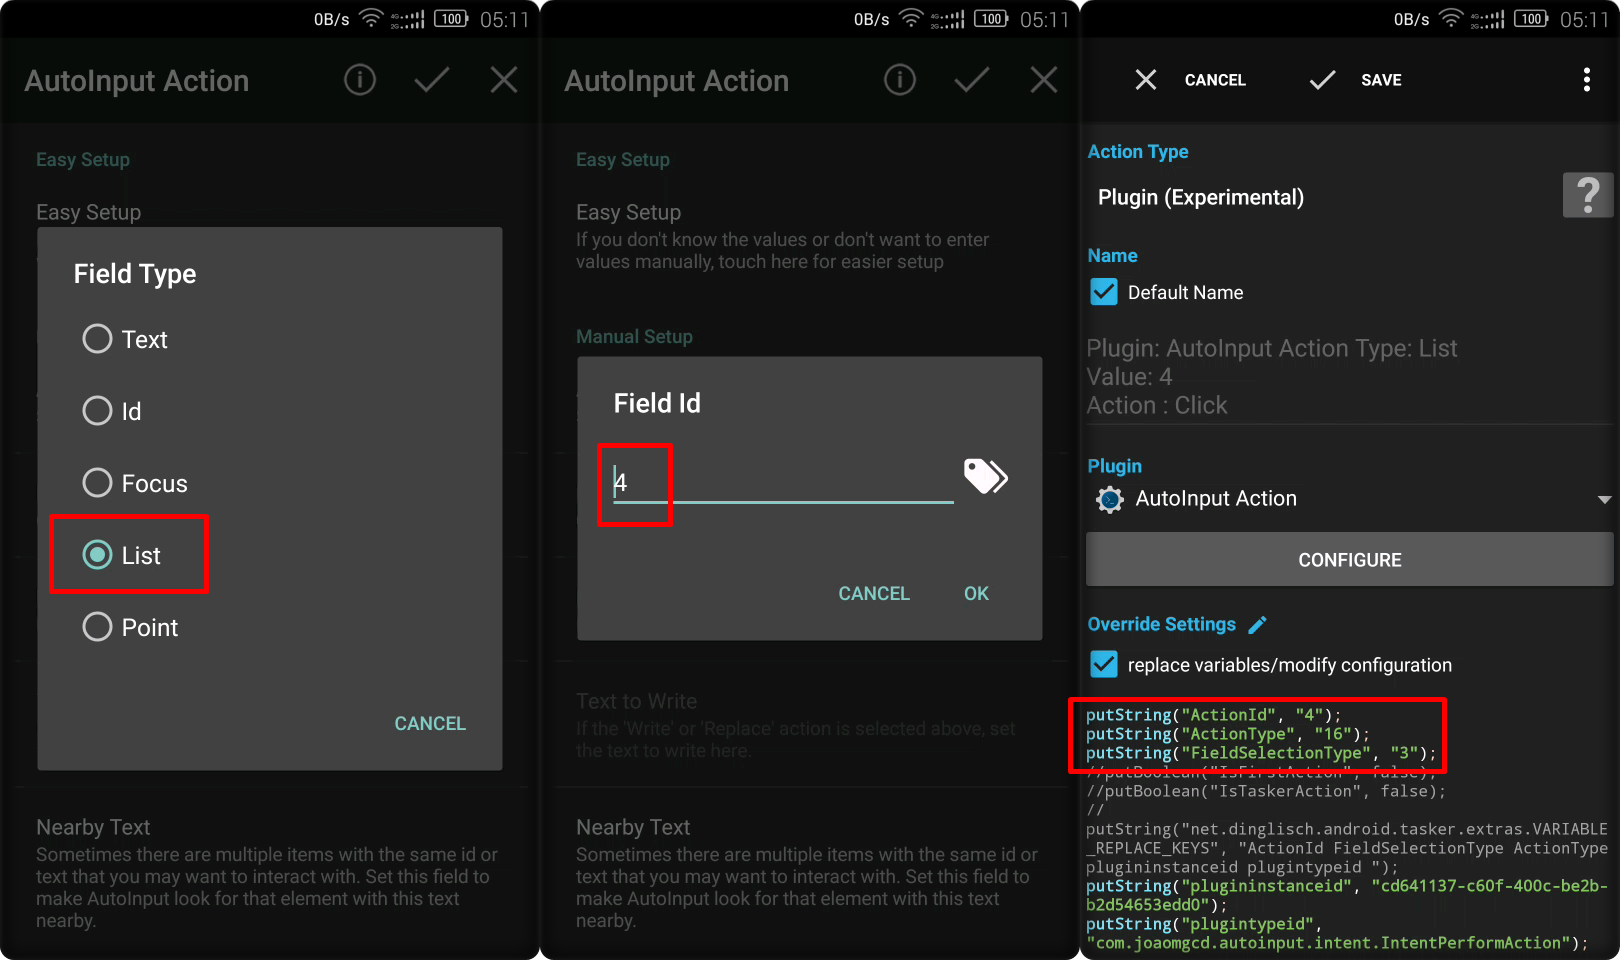Tap the X icon beside the CANCEL label
This screenshot has width=1620, height=960.
pyautogui.click(x=1146, y=80)
